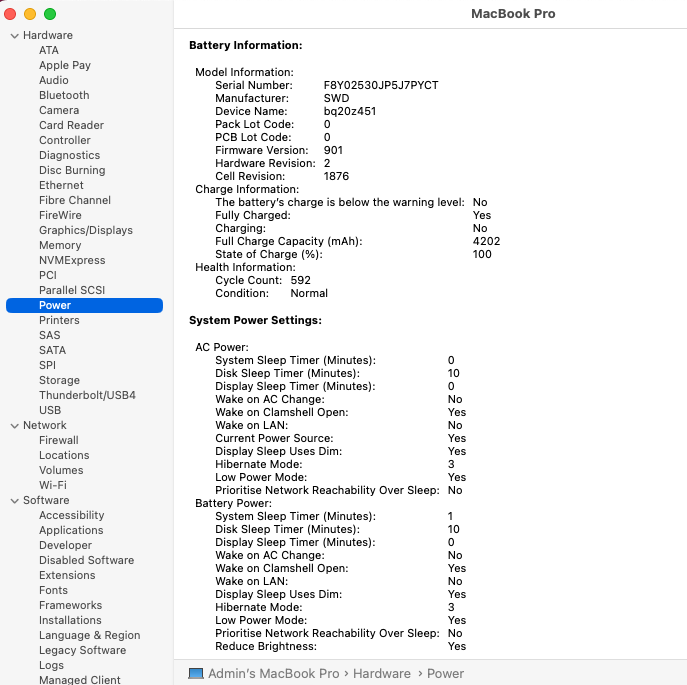This screenshot has width=687, height=685.
Task: Select the highlighted Power entry
Action: pos(84,305)
